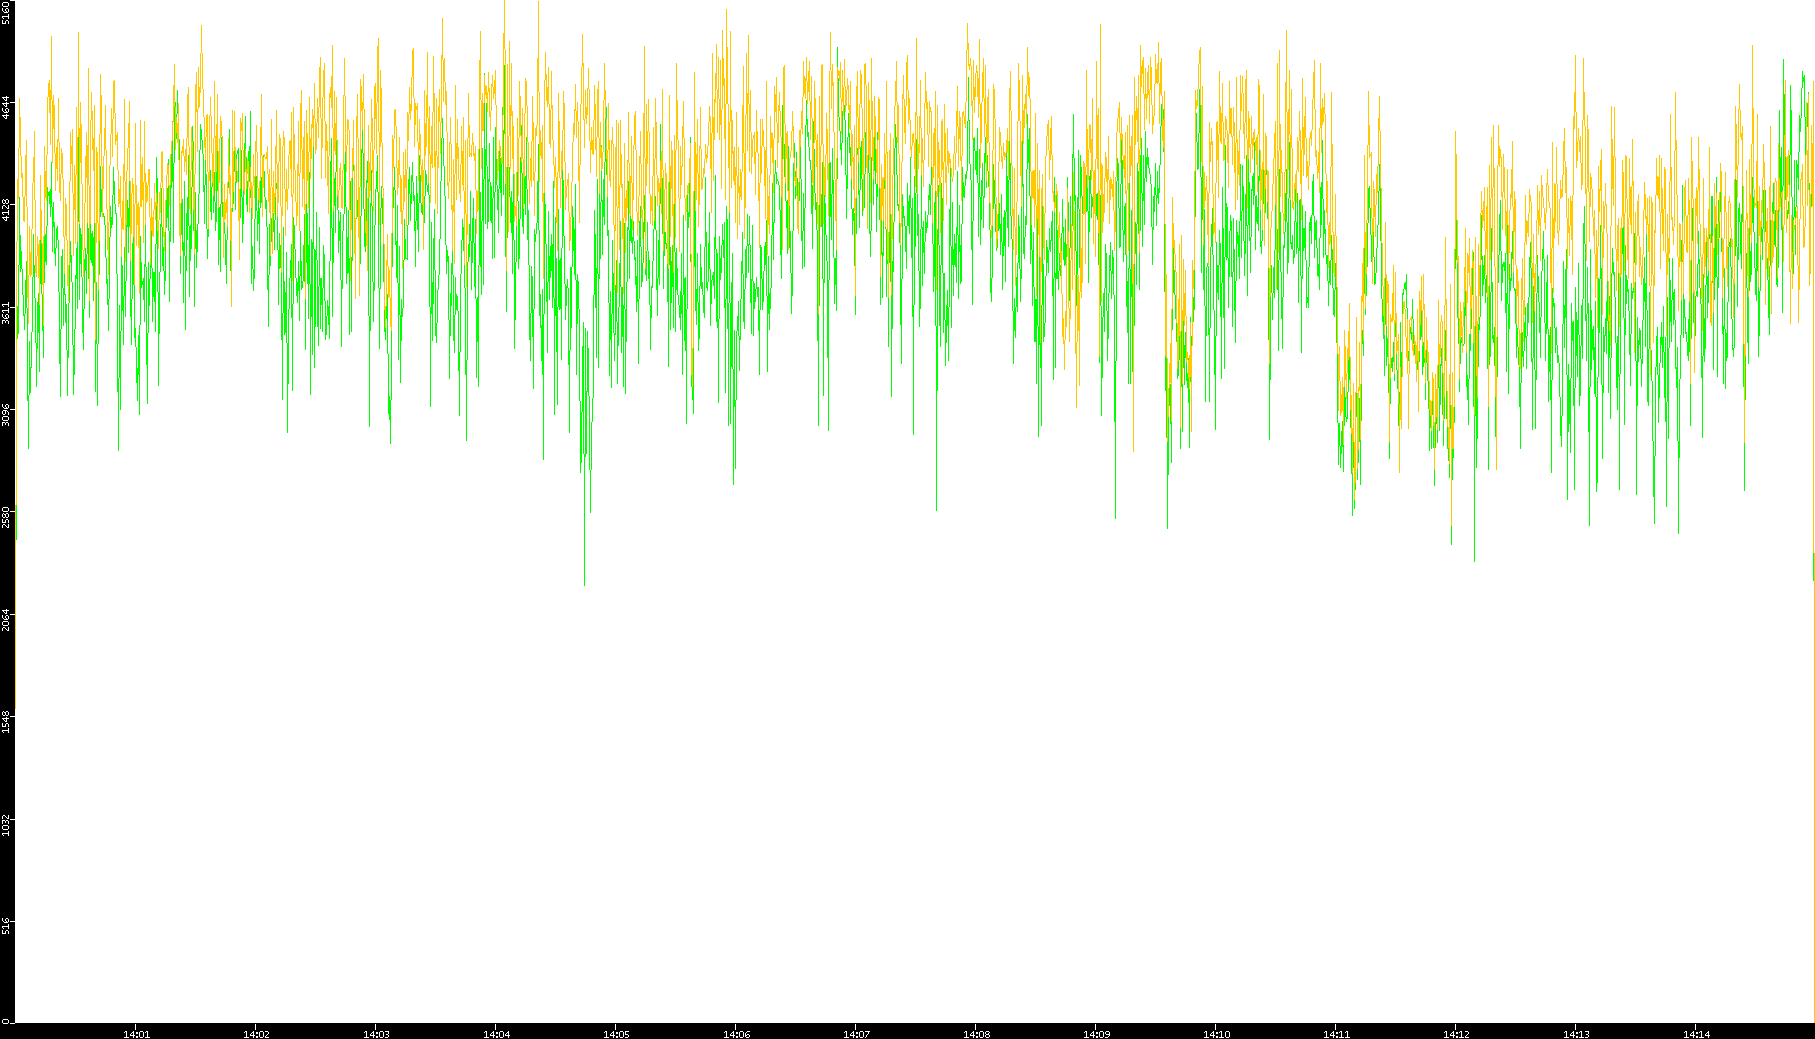Image resolution: width=1815 pixels, height=1039 pixels.
Task: Click the 516 y-axis label
Action: point(7,926)
